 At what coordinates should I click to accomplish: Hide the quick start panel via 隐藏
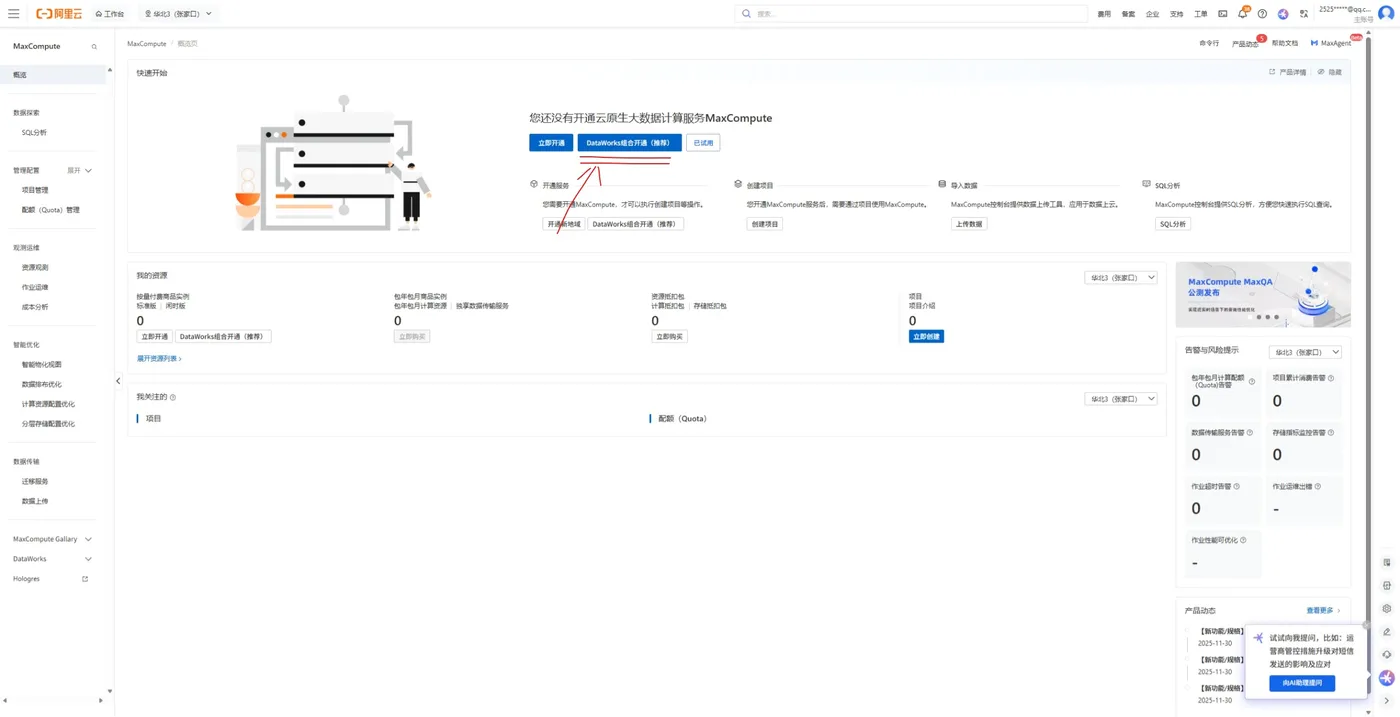[x=1330, y=72]
